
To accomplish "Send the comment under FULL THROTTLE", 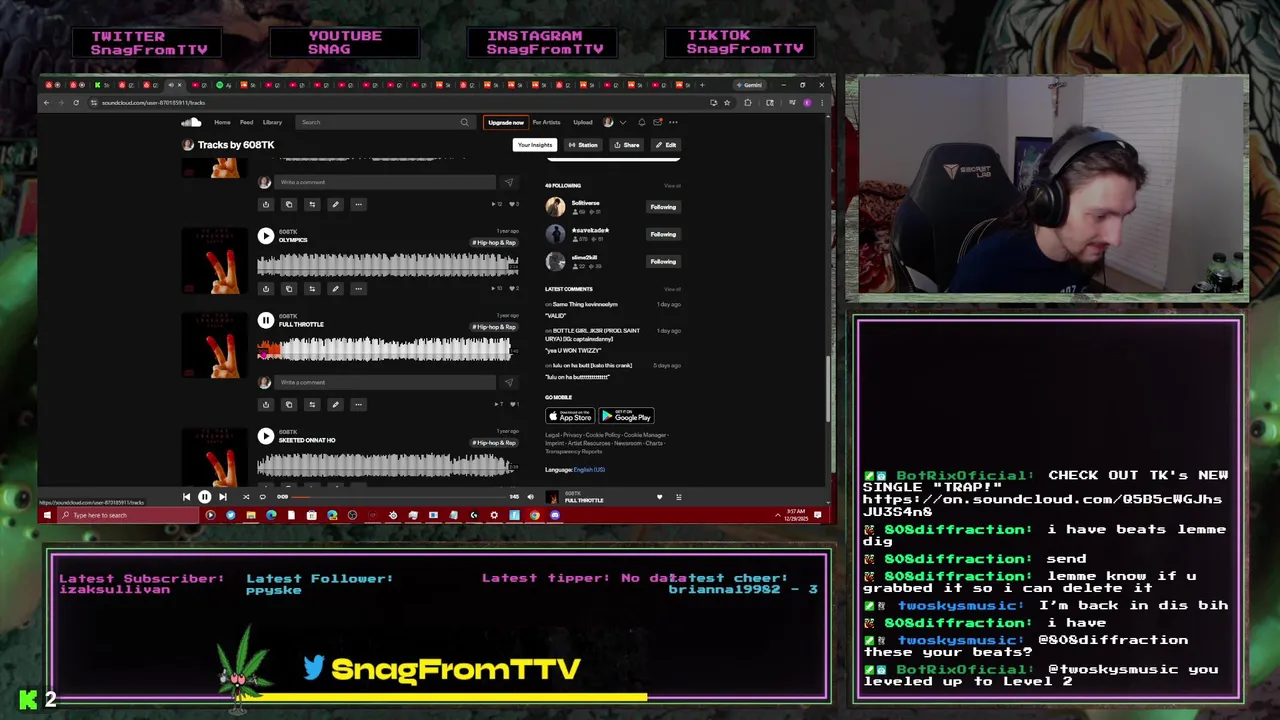I will pyautogui.click(x=508, y=382).
